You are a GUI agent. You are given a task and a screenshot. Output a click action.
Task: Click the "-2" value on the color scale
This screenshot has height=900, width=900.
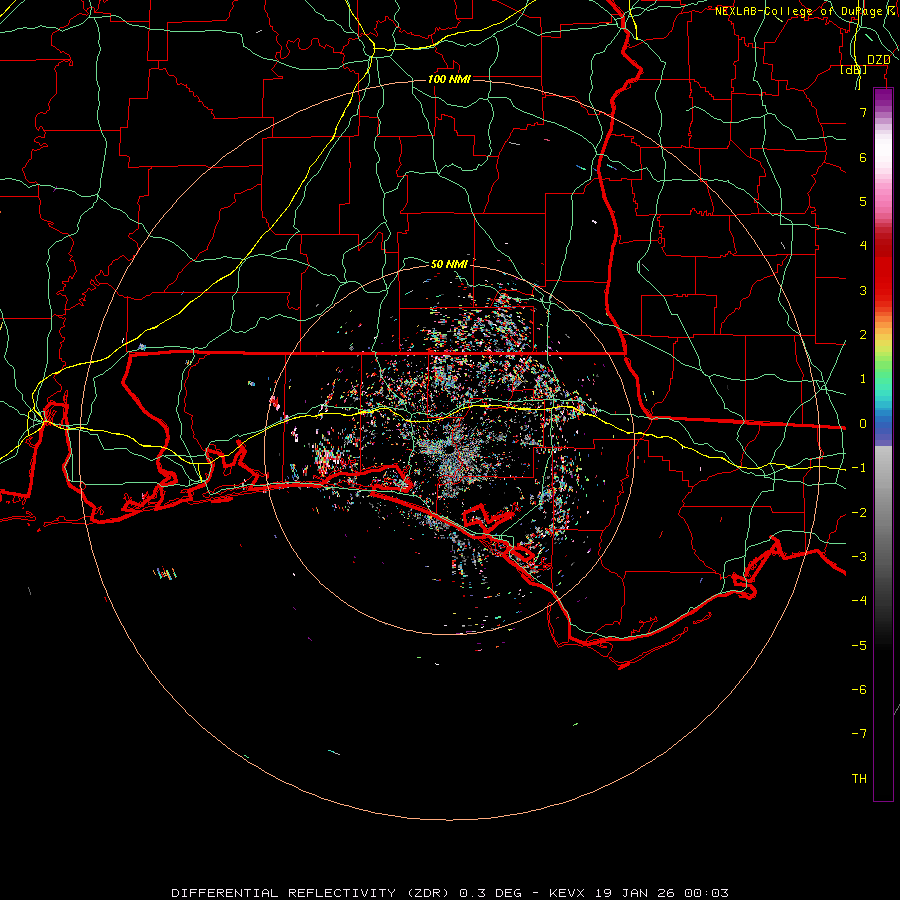click(x=859, y=513)
